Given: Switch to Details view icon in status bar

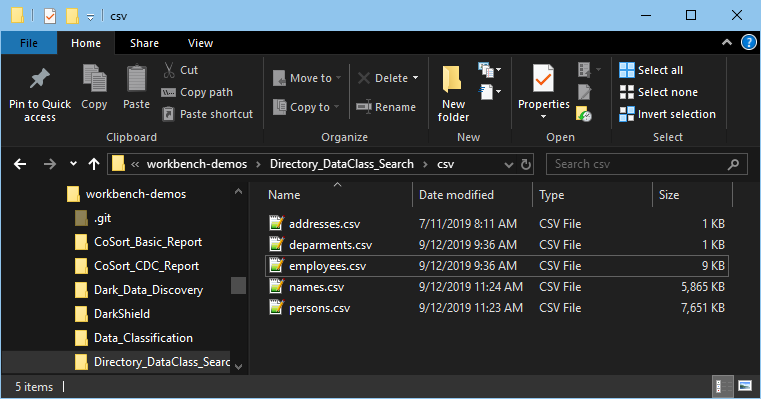Looking at the screenshot, I should coord(723,386).
